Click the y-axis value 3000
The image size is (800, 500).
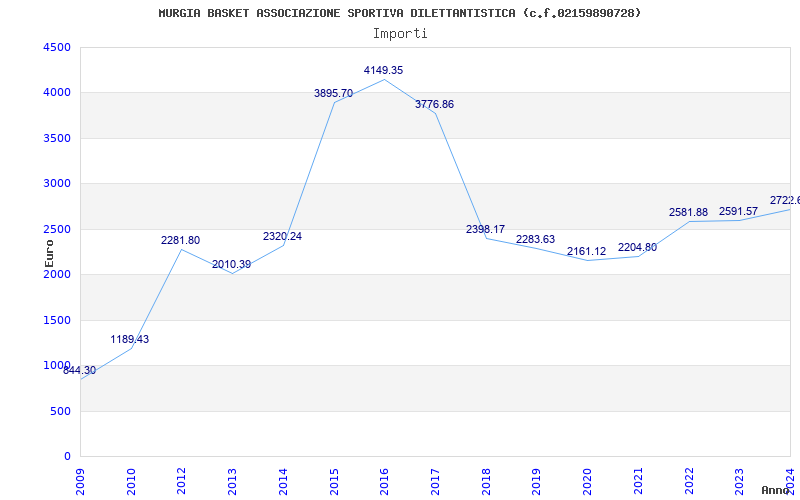(57, 184)
